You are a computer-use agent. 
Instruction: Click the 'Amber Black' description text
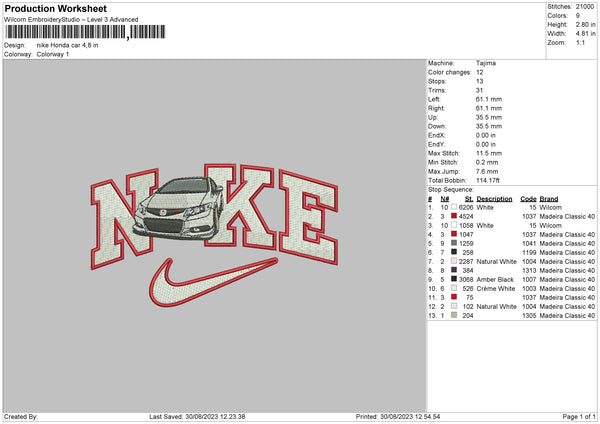coord(495,279)
